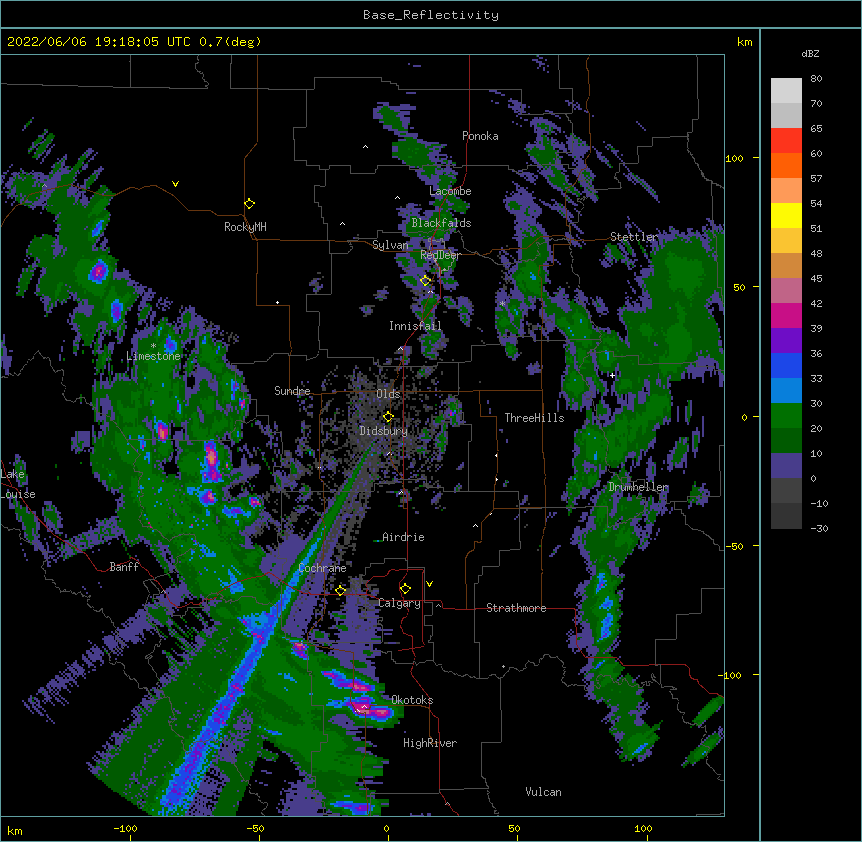This screenshot has height=842, width=862.
Task: Click the Ponoka city label
Action: (x=480, y=136)
